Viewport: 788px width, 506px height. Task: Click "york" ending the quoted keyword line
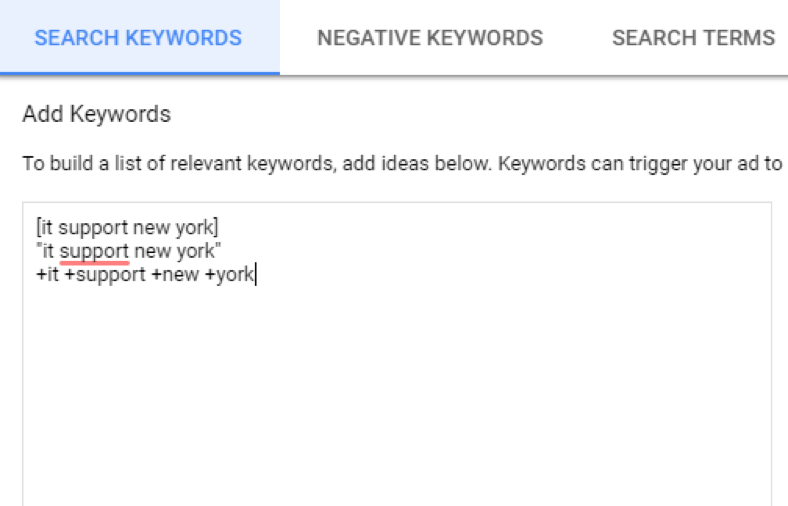coord(196,251)
